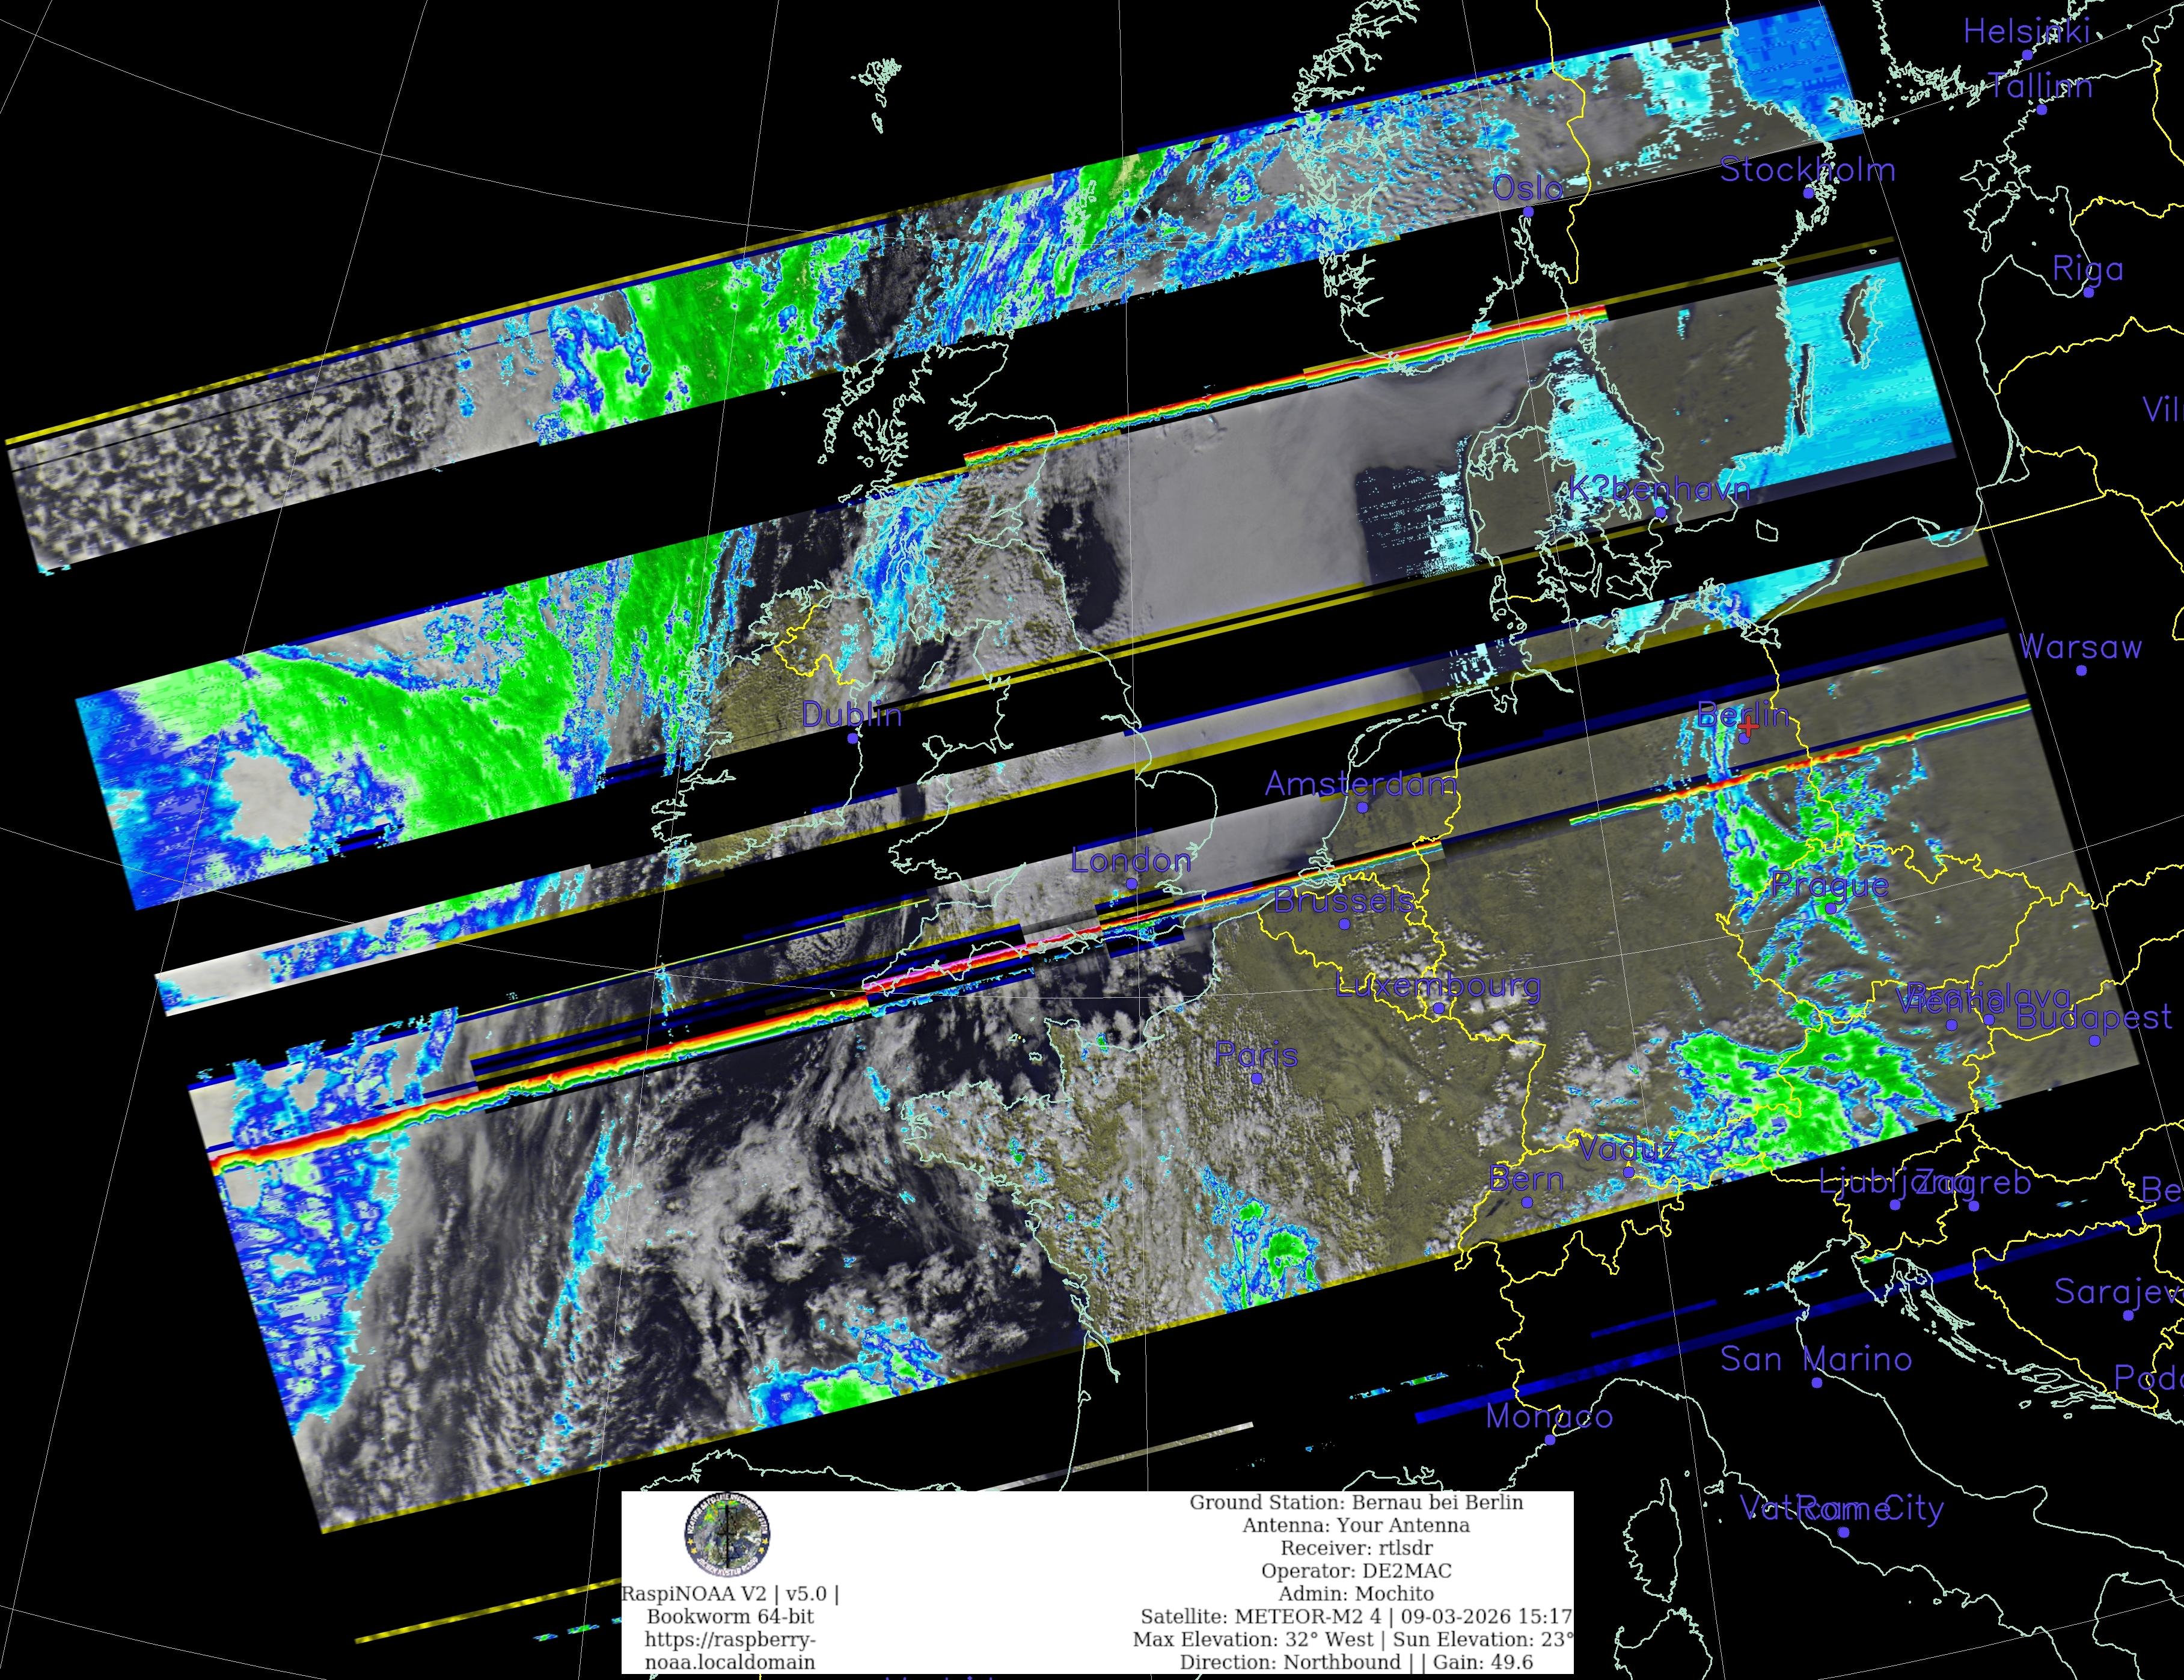This screenshot has width=2184, height=1680.
Task: Click the Warsaw city marker dot
Action: coord(2081,670)
